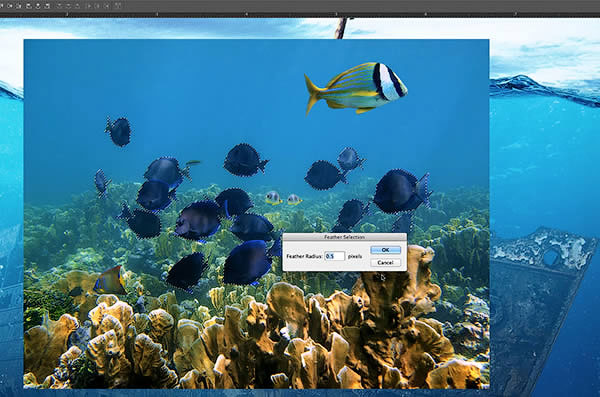Click the Align left edges icon
This screenshot has height=397, width=600.
tap(29, 6)
